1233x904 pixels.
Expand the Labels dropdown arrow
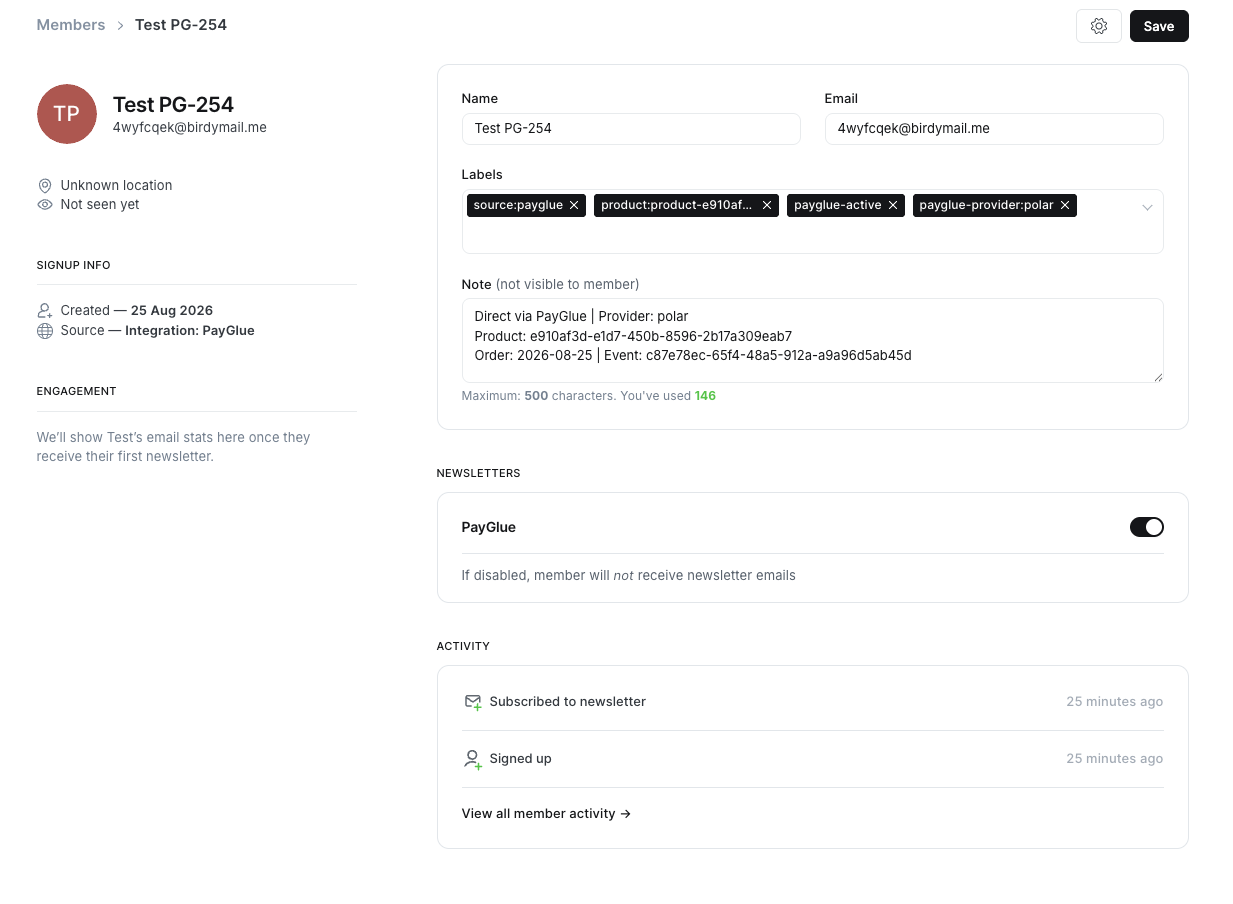1147,207
